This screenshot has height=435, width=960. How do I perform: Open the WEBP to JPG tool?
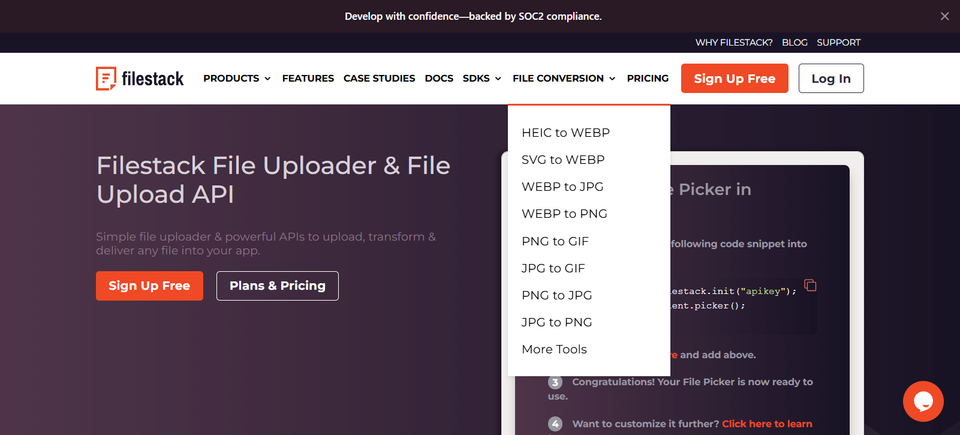click(562, 186)
